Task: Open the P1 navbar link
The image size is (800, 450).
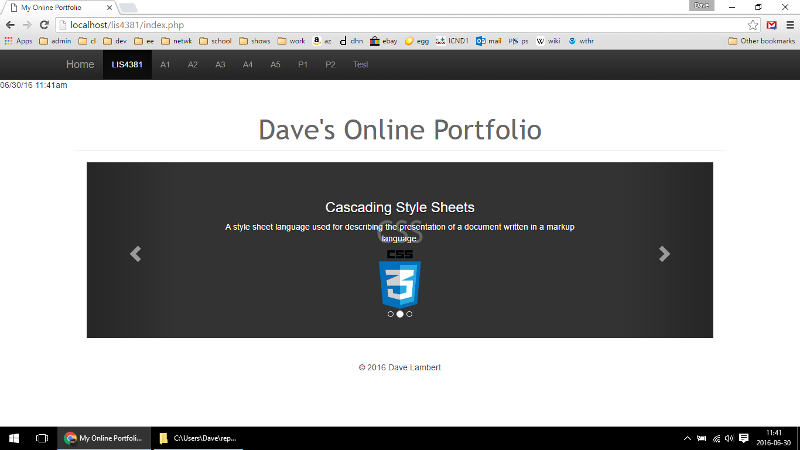Action: click(x=303, y=64)
